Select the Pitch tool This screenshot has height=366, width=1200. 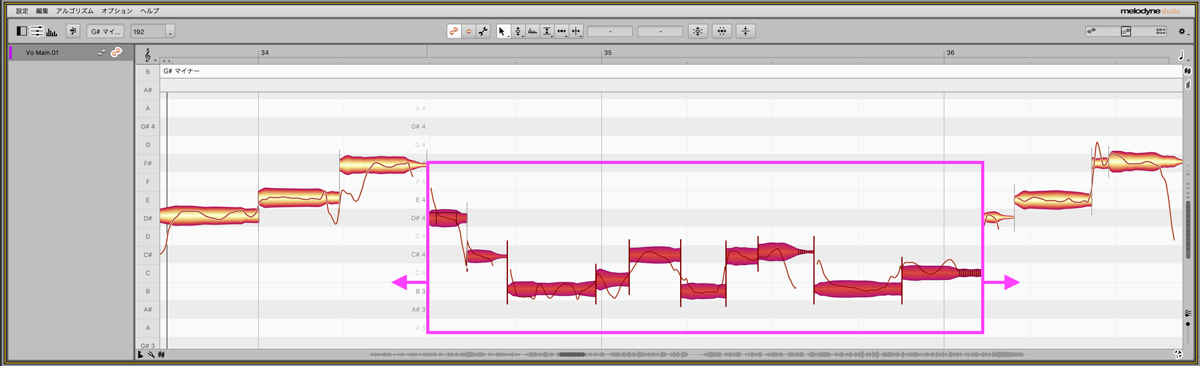519,32
